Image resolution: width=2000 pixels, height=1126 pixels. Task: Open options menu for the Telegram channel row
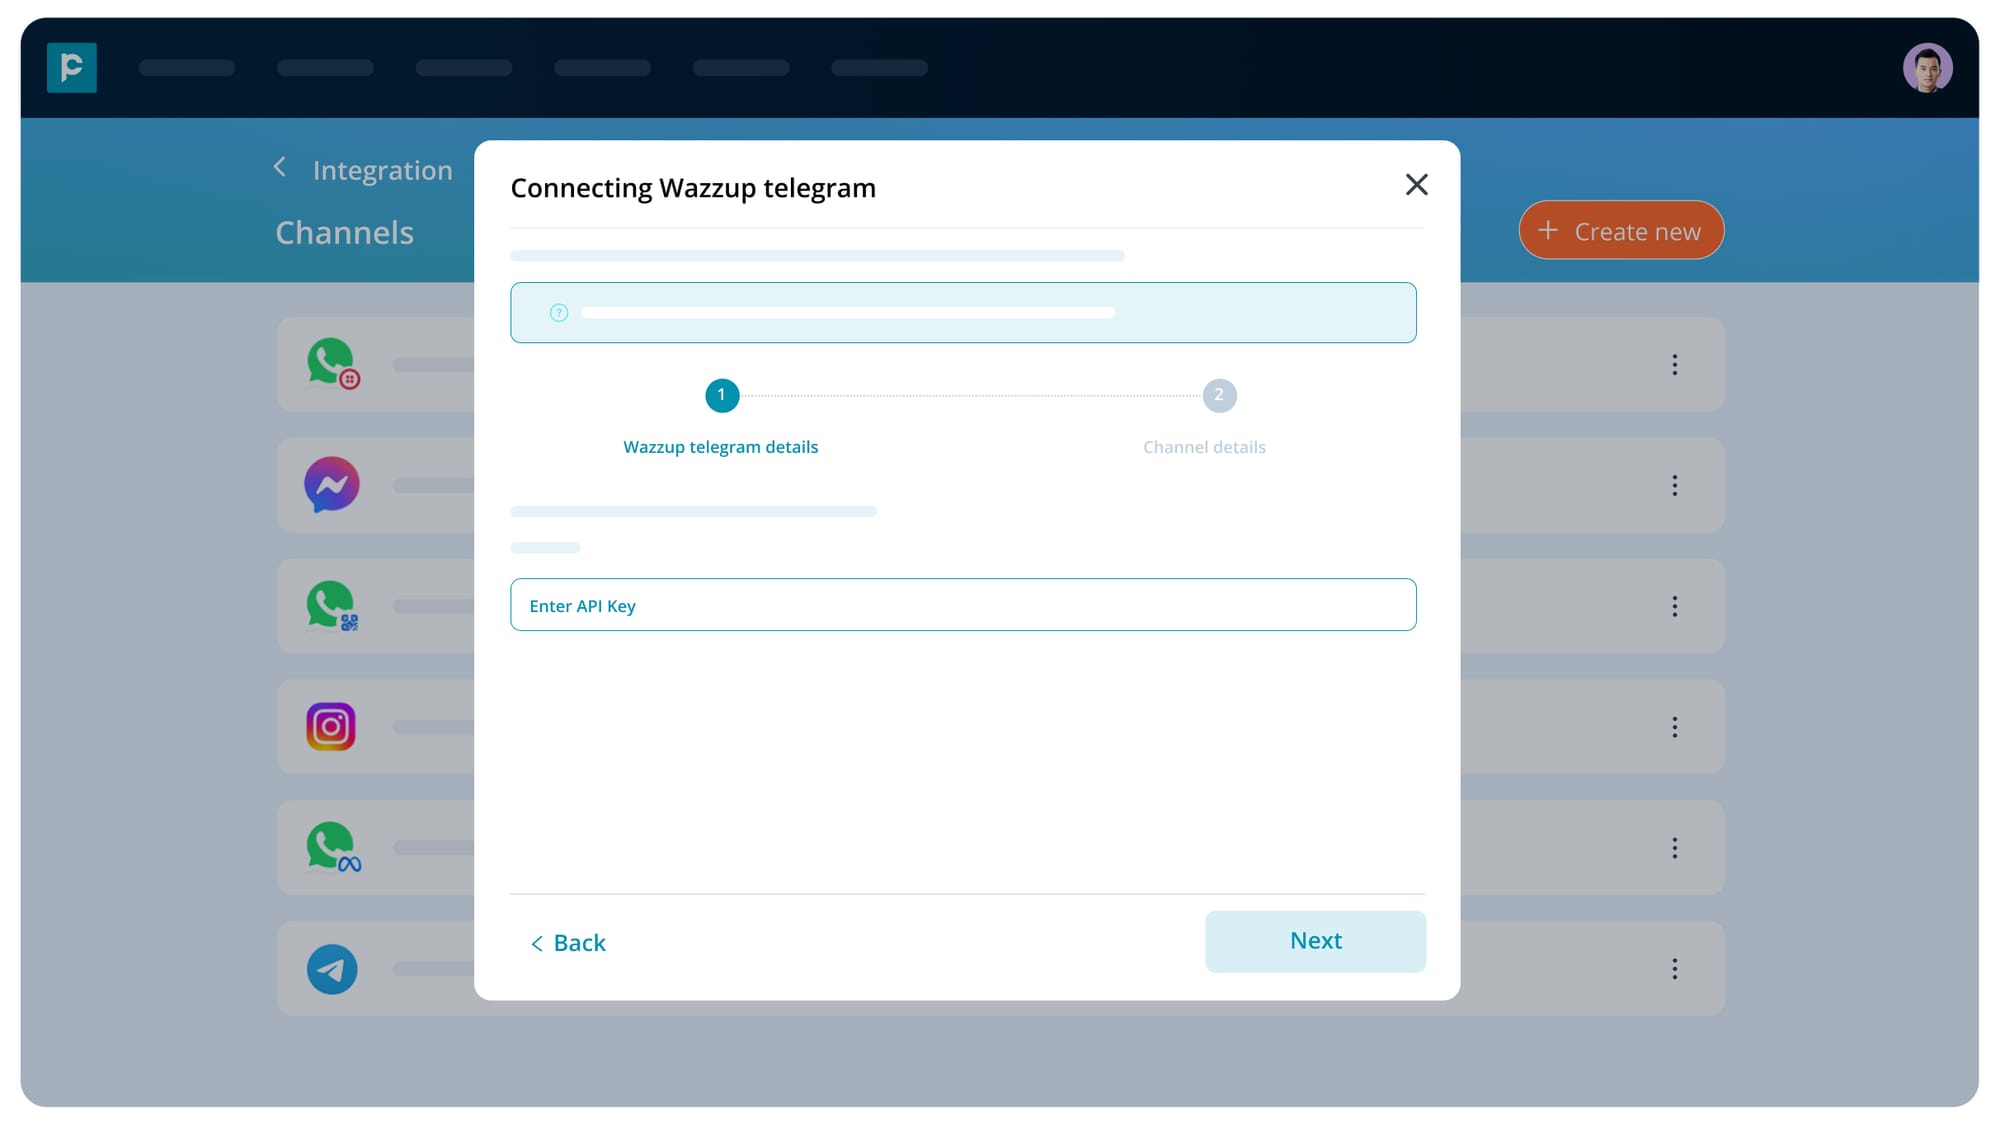click(1675, 968)
